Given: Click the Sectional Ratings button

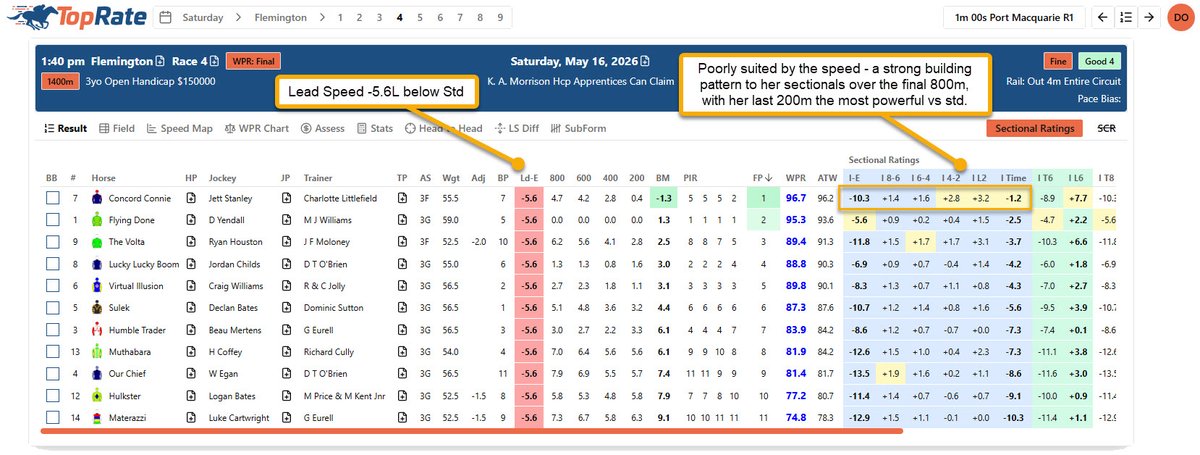Looking at the screenshot, I should tap(1035, 128).
